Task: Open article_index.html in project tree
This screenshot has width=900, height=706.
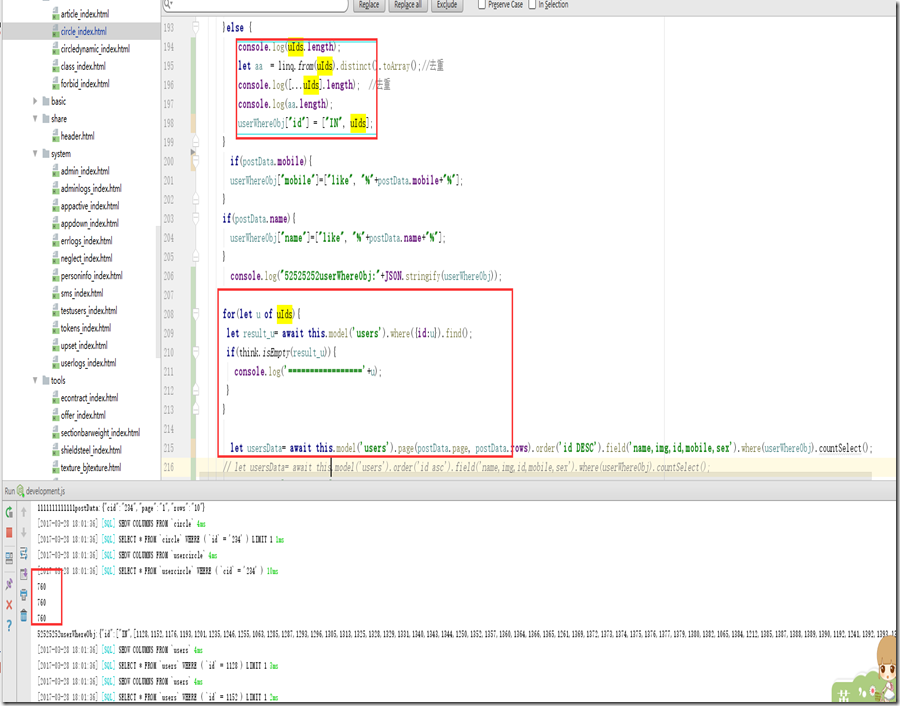Action: pyautogui.click(x=84, y=14)
